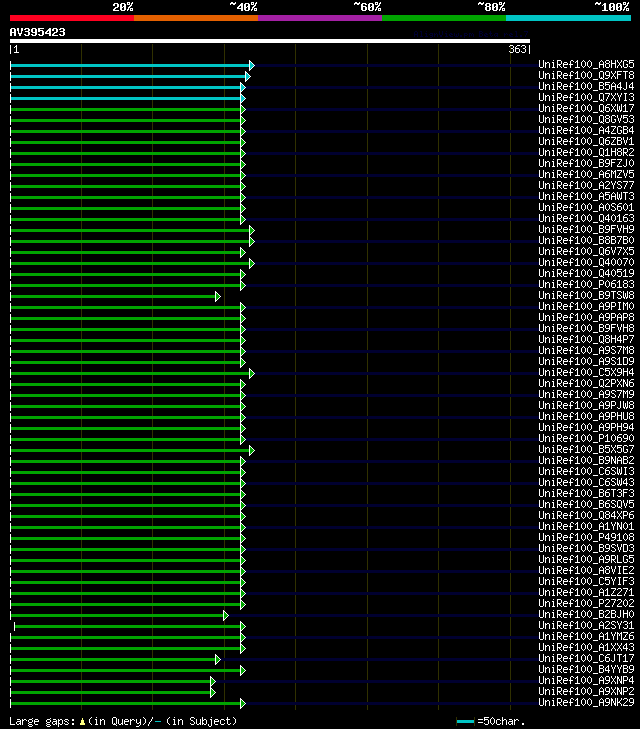Click the UniRef100_B9FZJ0 label
Viewport: 640px width, 729px height.
click(586, 163)
